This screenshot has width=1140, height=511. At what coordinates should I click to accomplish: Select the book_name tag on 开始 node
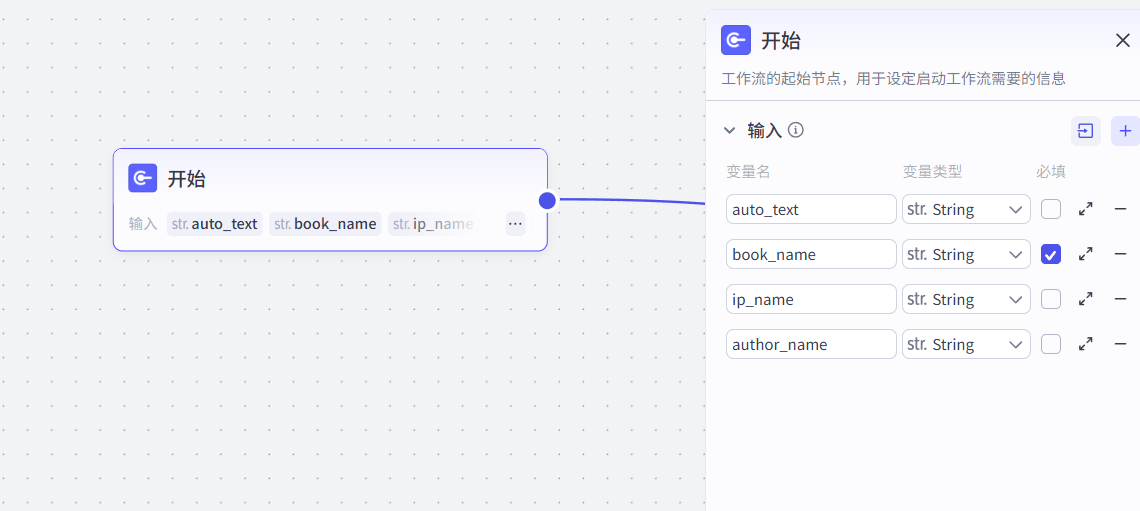coord(325,224)
